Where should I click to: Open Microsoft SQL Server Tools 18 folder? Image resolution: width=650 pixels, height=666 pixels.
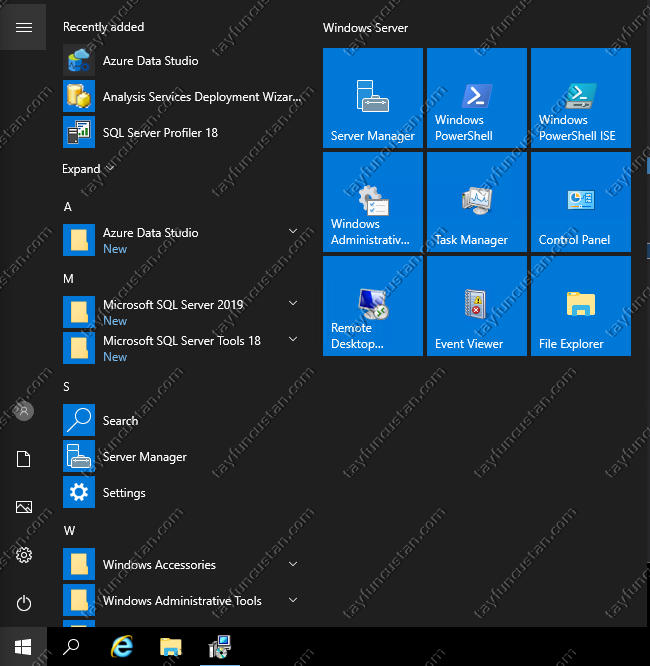(183, 348)
